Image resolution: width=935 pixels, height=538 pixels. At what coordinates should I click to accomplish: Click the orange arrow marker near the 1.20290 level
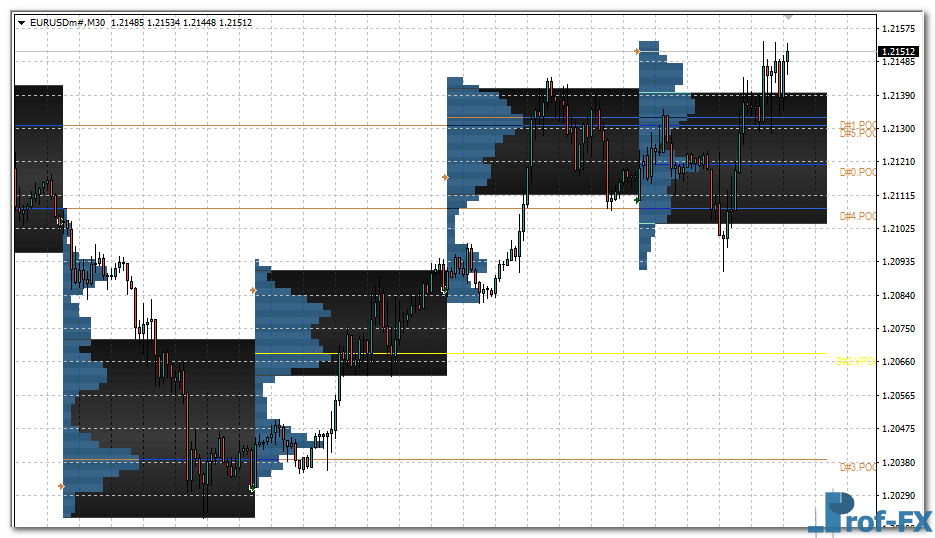[61, 486]
